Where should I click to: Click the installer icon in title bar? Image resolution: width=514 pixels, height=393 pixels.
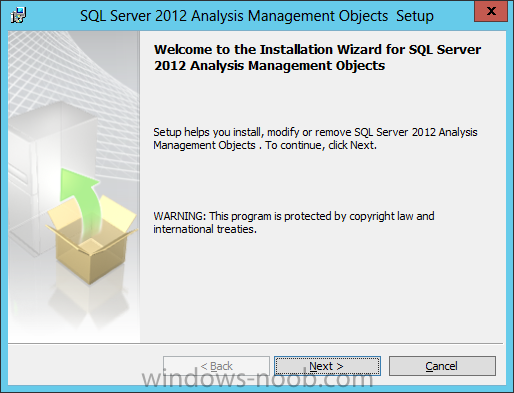tap(18, 15)
